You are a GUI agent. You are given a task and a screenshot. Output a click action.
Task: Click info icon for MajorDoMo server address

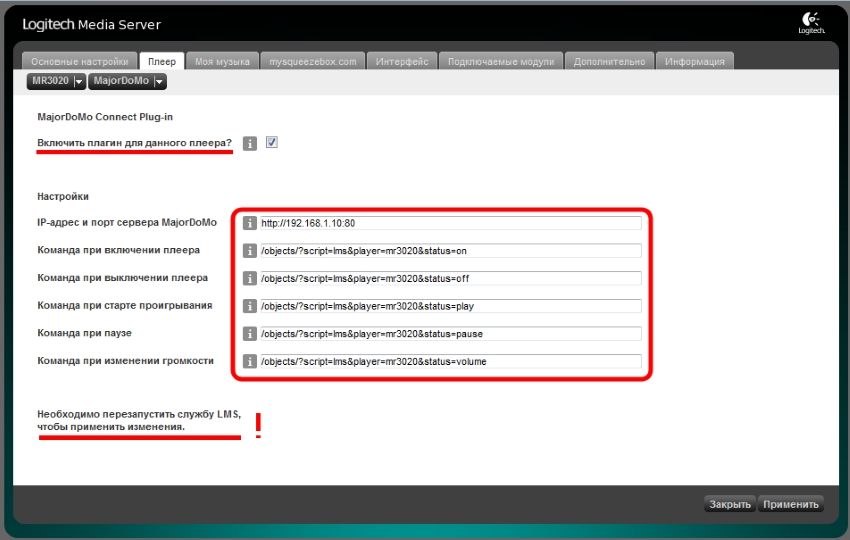tap(249, 223)
